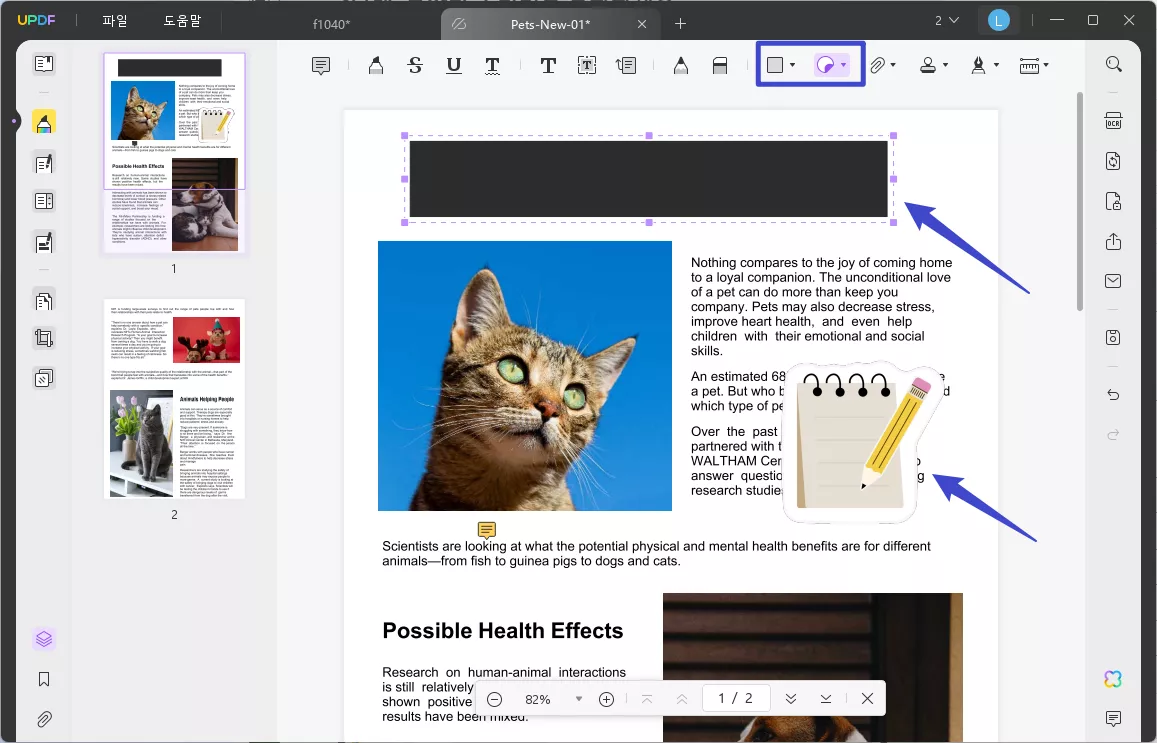
Task: Open the Bookmarks panel icon
Action: [x=44, y=679]
